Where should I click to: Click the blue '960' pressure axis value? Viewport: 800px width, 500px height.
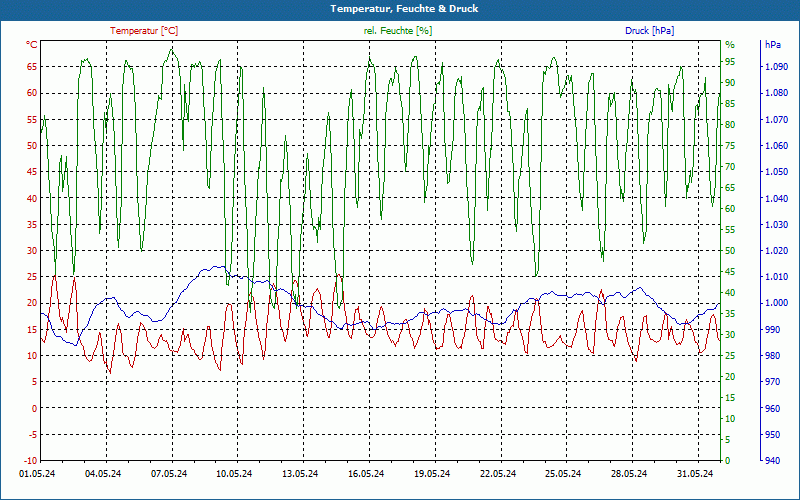[773, 408]
